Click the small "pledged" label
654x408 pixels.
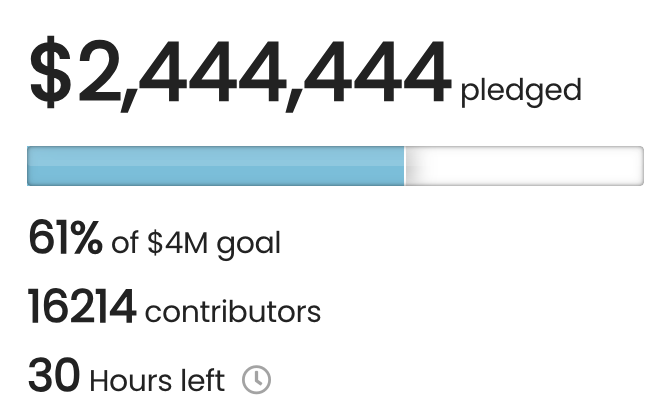(x=520, y=91)
